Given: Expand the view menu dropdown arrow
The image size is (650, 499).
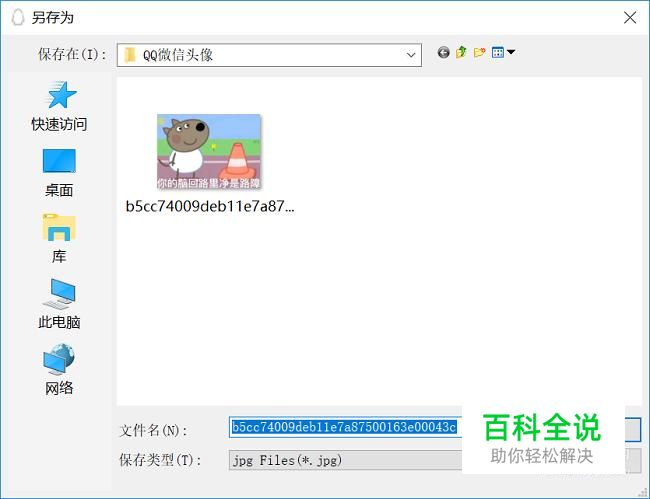Looking at the screenshot, I should 511,52.
